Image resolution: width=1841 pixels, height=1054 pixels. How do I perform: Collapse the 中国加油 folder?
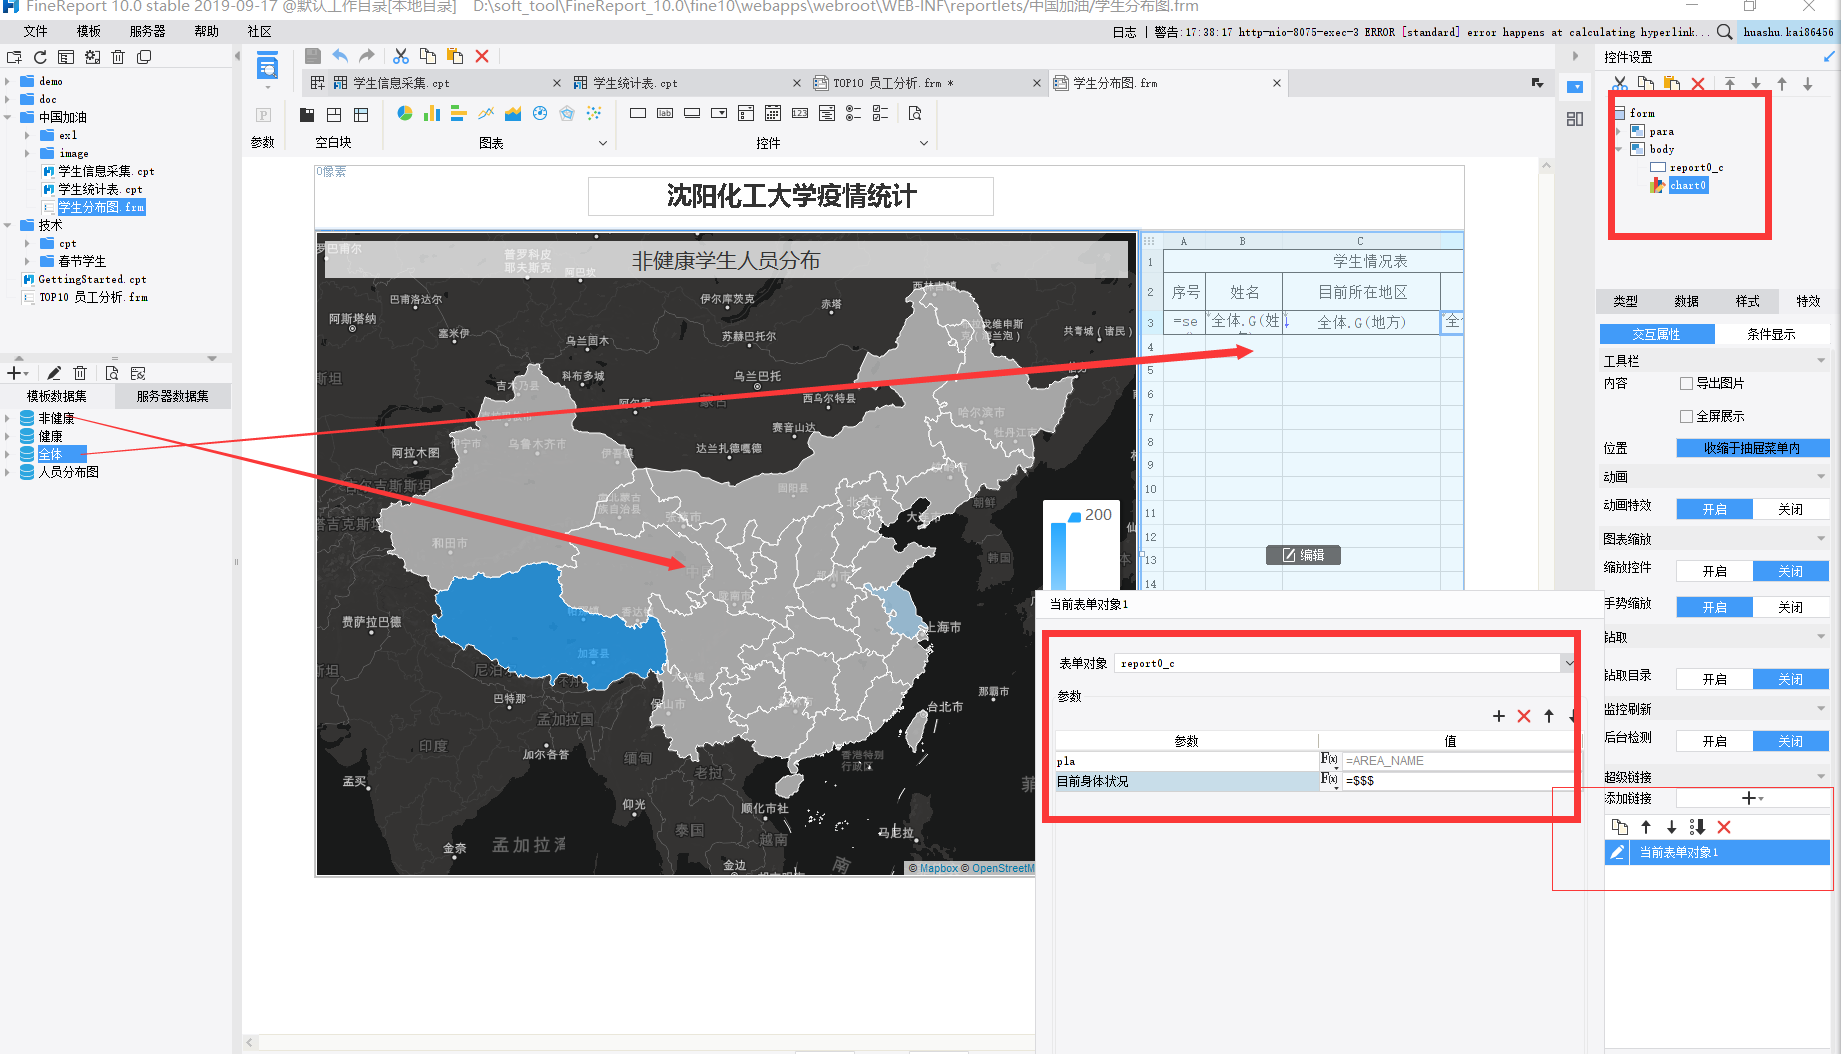pos(8,117)
